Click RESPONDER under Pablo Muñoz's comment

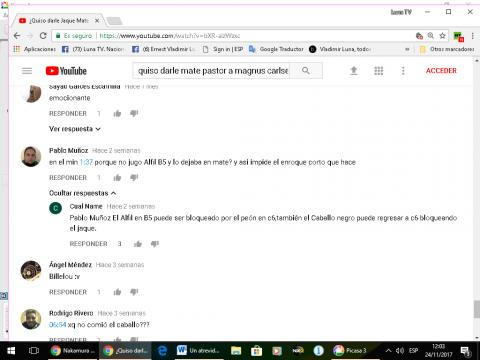68,178
